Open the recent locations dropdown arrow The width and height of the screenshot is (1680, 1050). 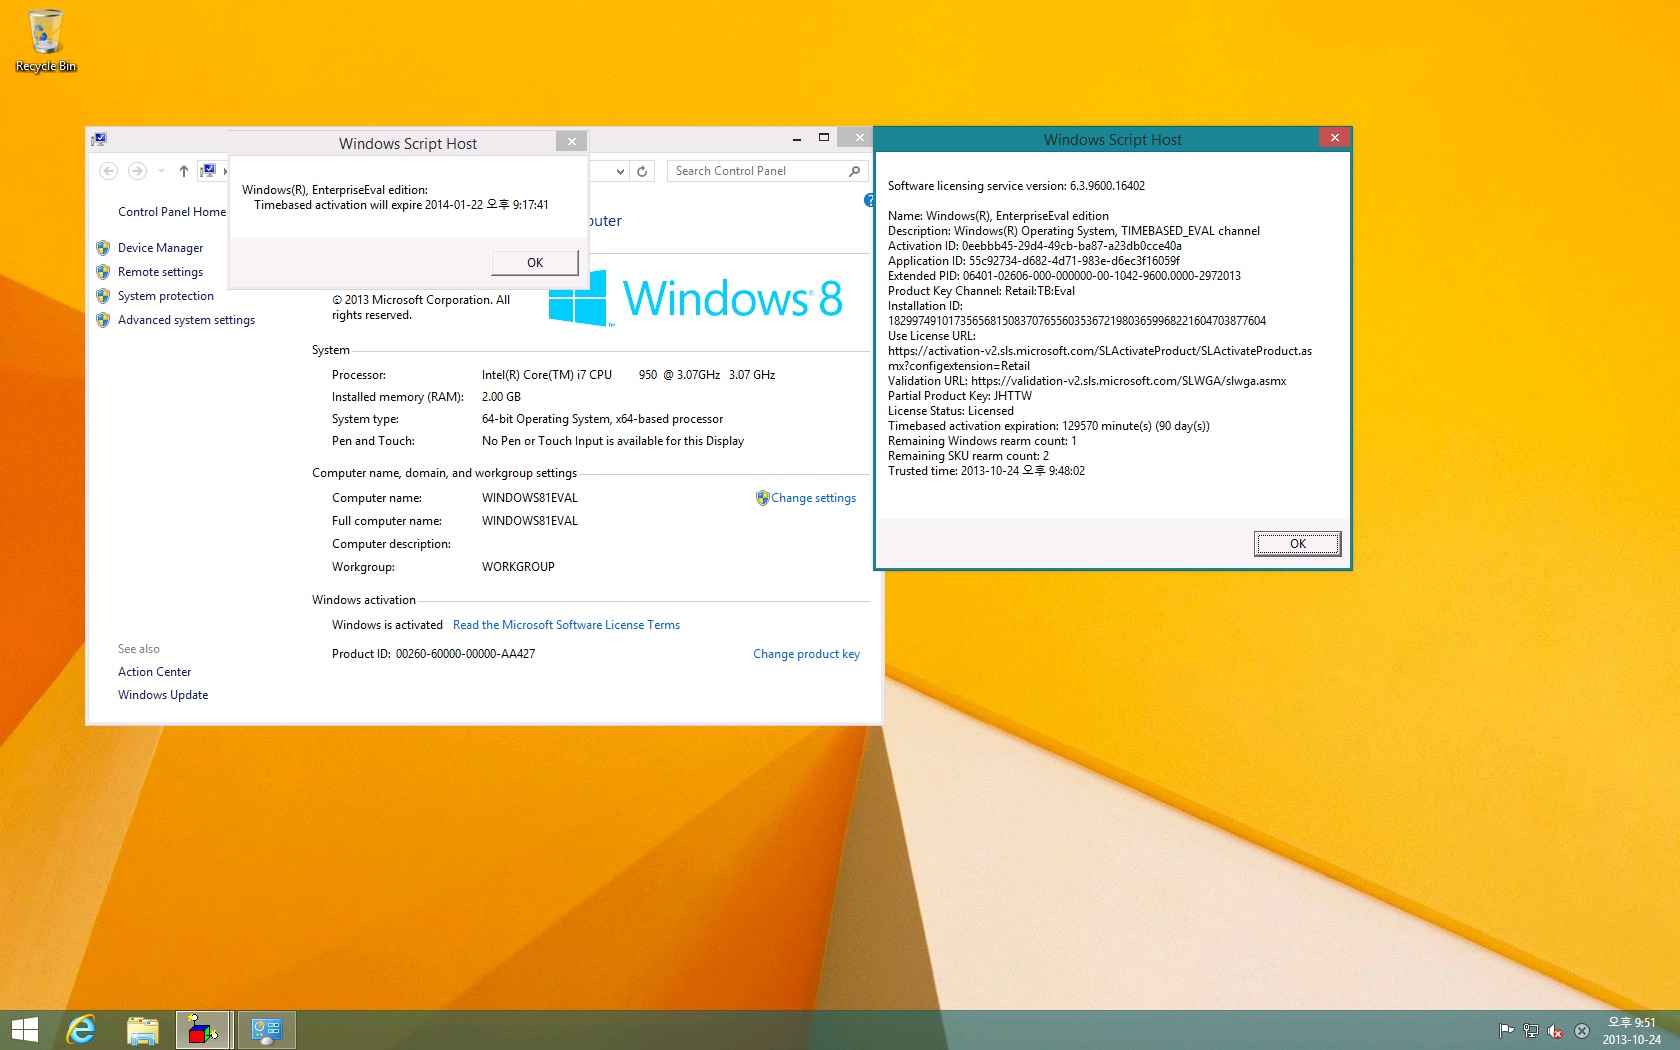tap(161, 171)
